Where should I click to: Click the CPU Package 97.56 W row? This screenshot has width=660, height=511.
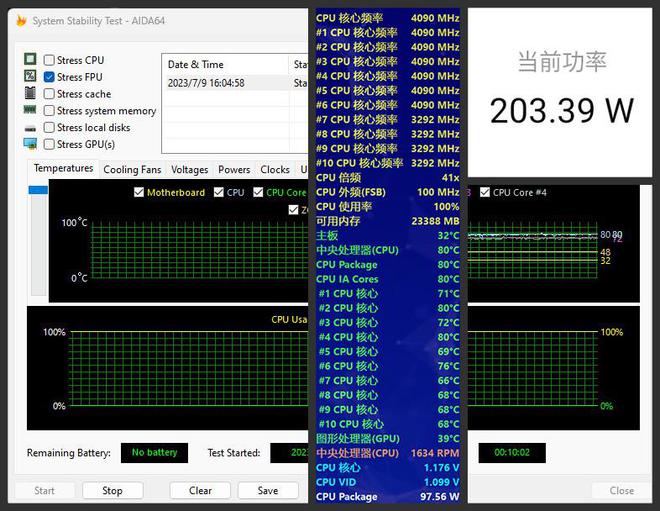387,497
